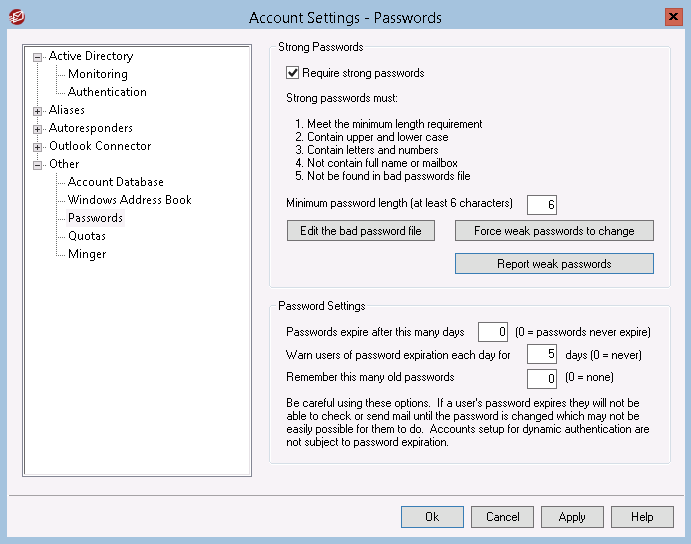Click the passwords expire days field
Screen dimensions: 691x544
click(493, 332)
